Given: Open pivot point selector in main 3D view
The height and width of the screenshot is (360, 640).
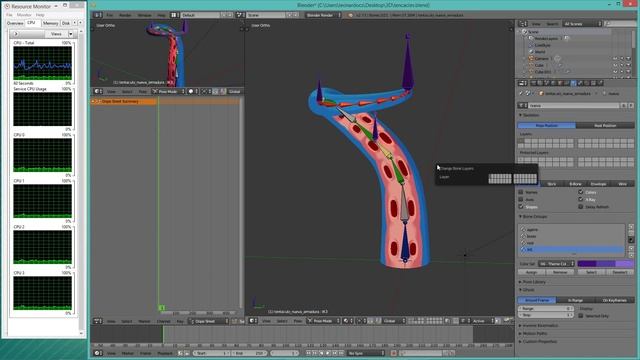Looking at the screenshot, I should 361,321.
